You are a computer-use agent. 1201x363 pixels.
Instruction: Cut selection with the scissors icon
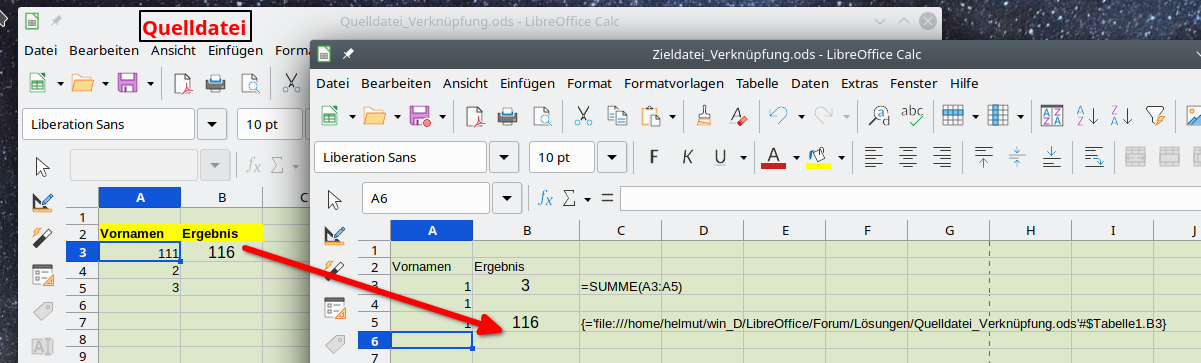[x=582, y=116]
